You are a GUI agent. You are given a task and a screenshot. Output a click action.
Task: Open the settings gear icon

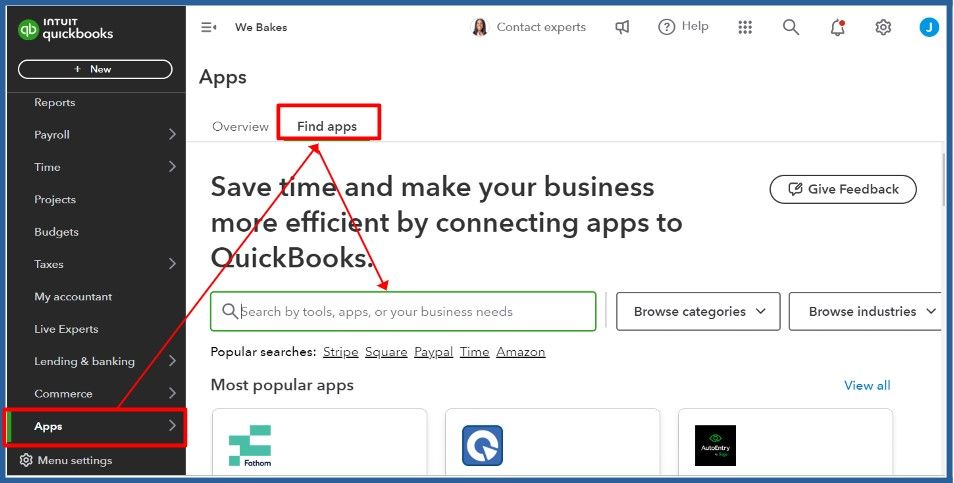[x=883, y=27]
